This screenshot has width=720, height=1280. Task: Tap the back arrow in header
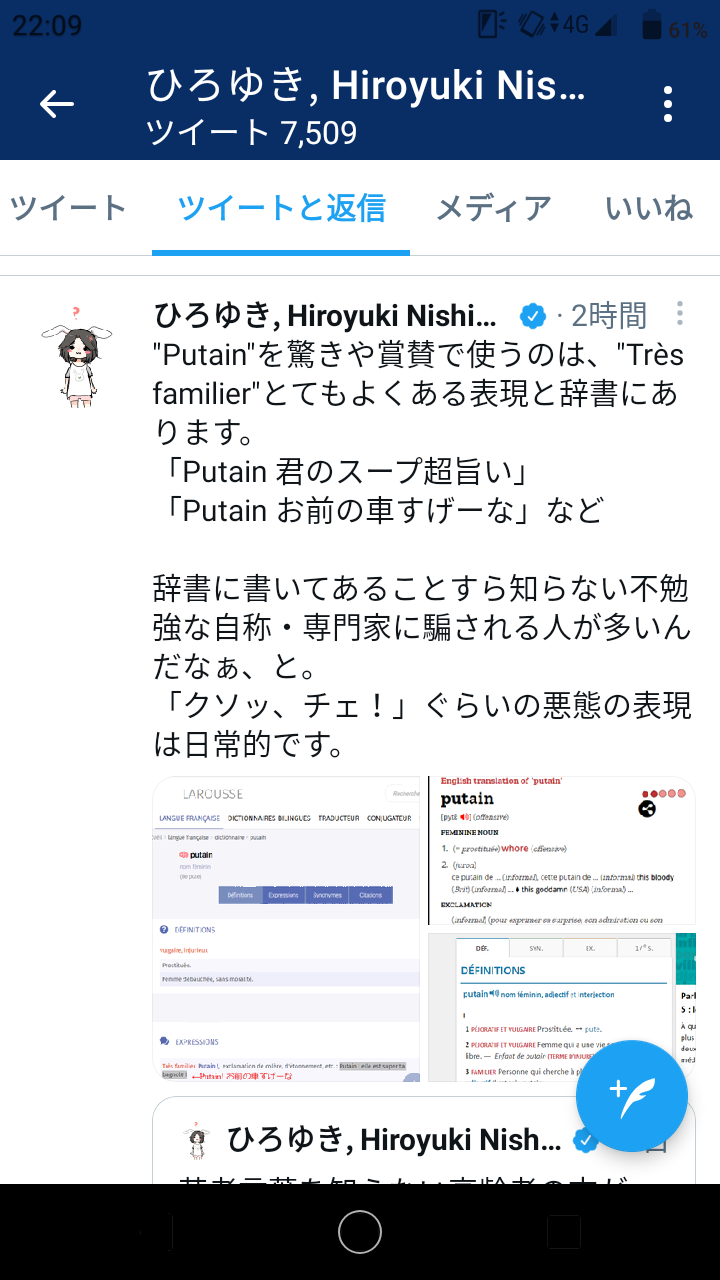click(x=57, y=104)
